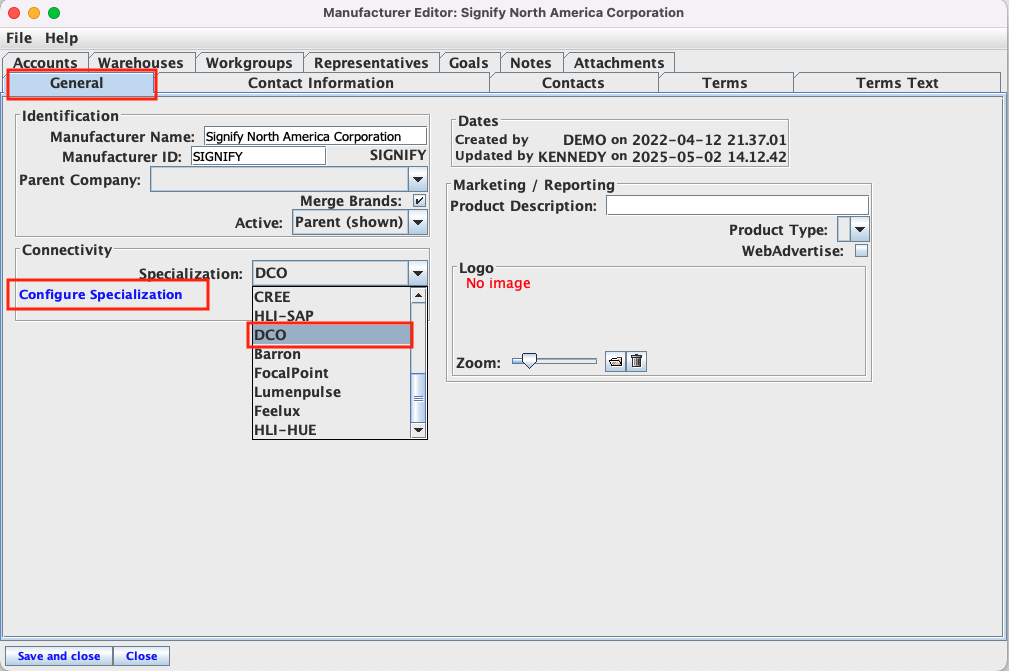
Task: Toggle the Merge Brands checkbox
Action: point(419,201)
